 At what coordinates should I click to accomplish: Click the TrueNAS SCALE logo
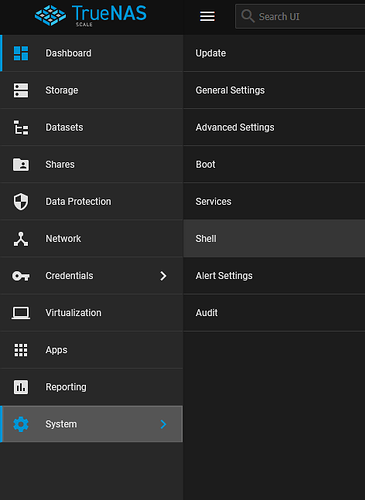coord(90,15)
